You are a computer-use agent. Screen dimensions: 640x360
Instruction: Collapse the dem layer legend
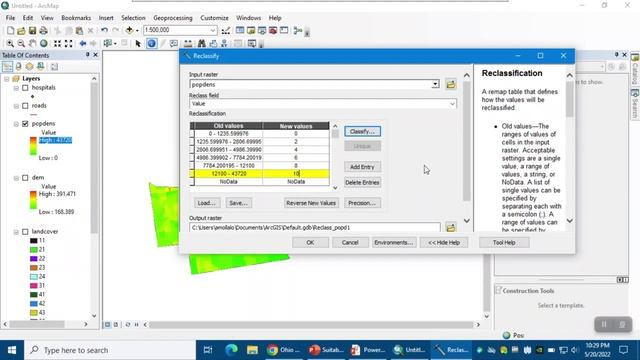(16, 178)
